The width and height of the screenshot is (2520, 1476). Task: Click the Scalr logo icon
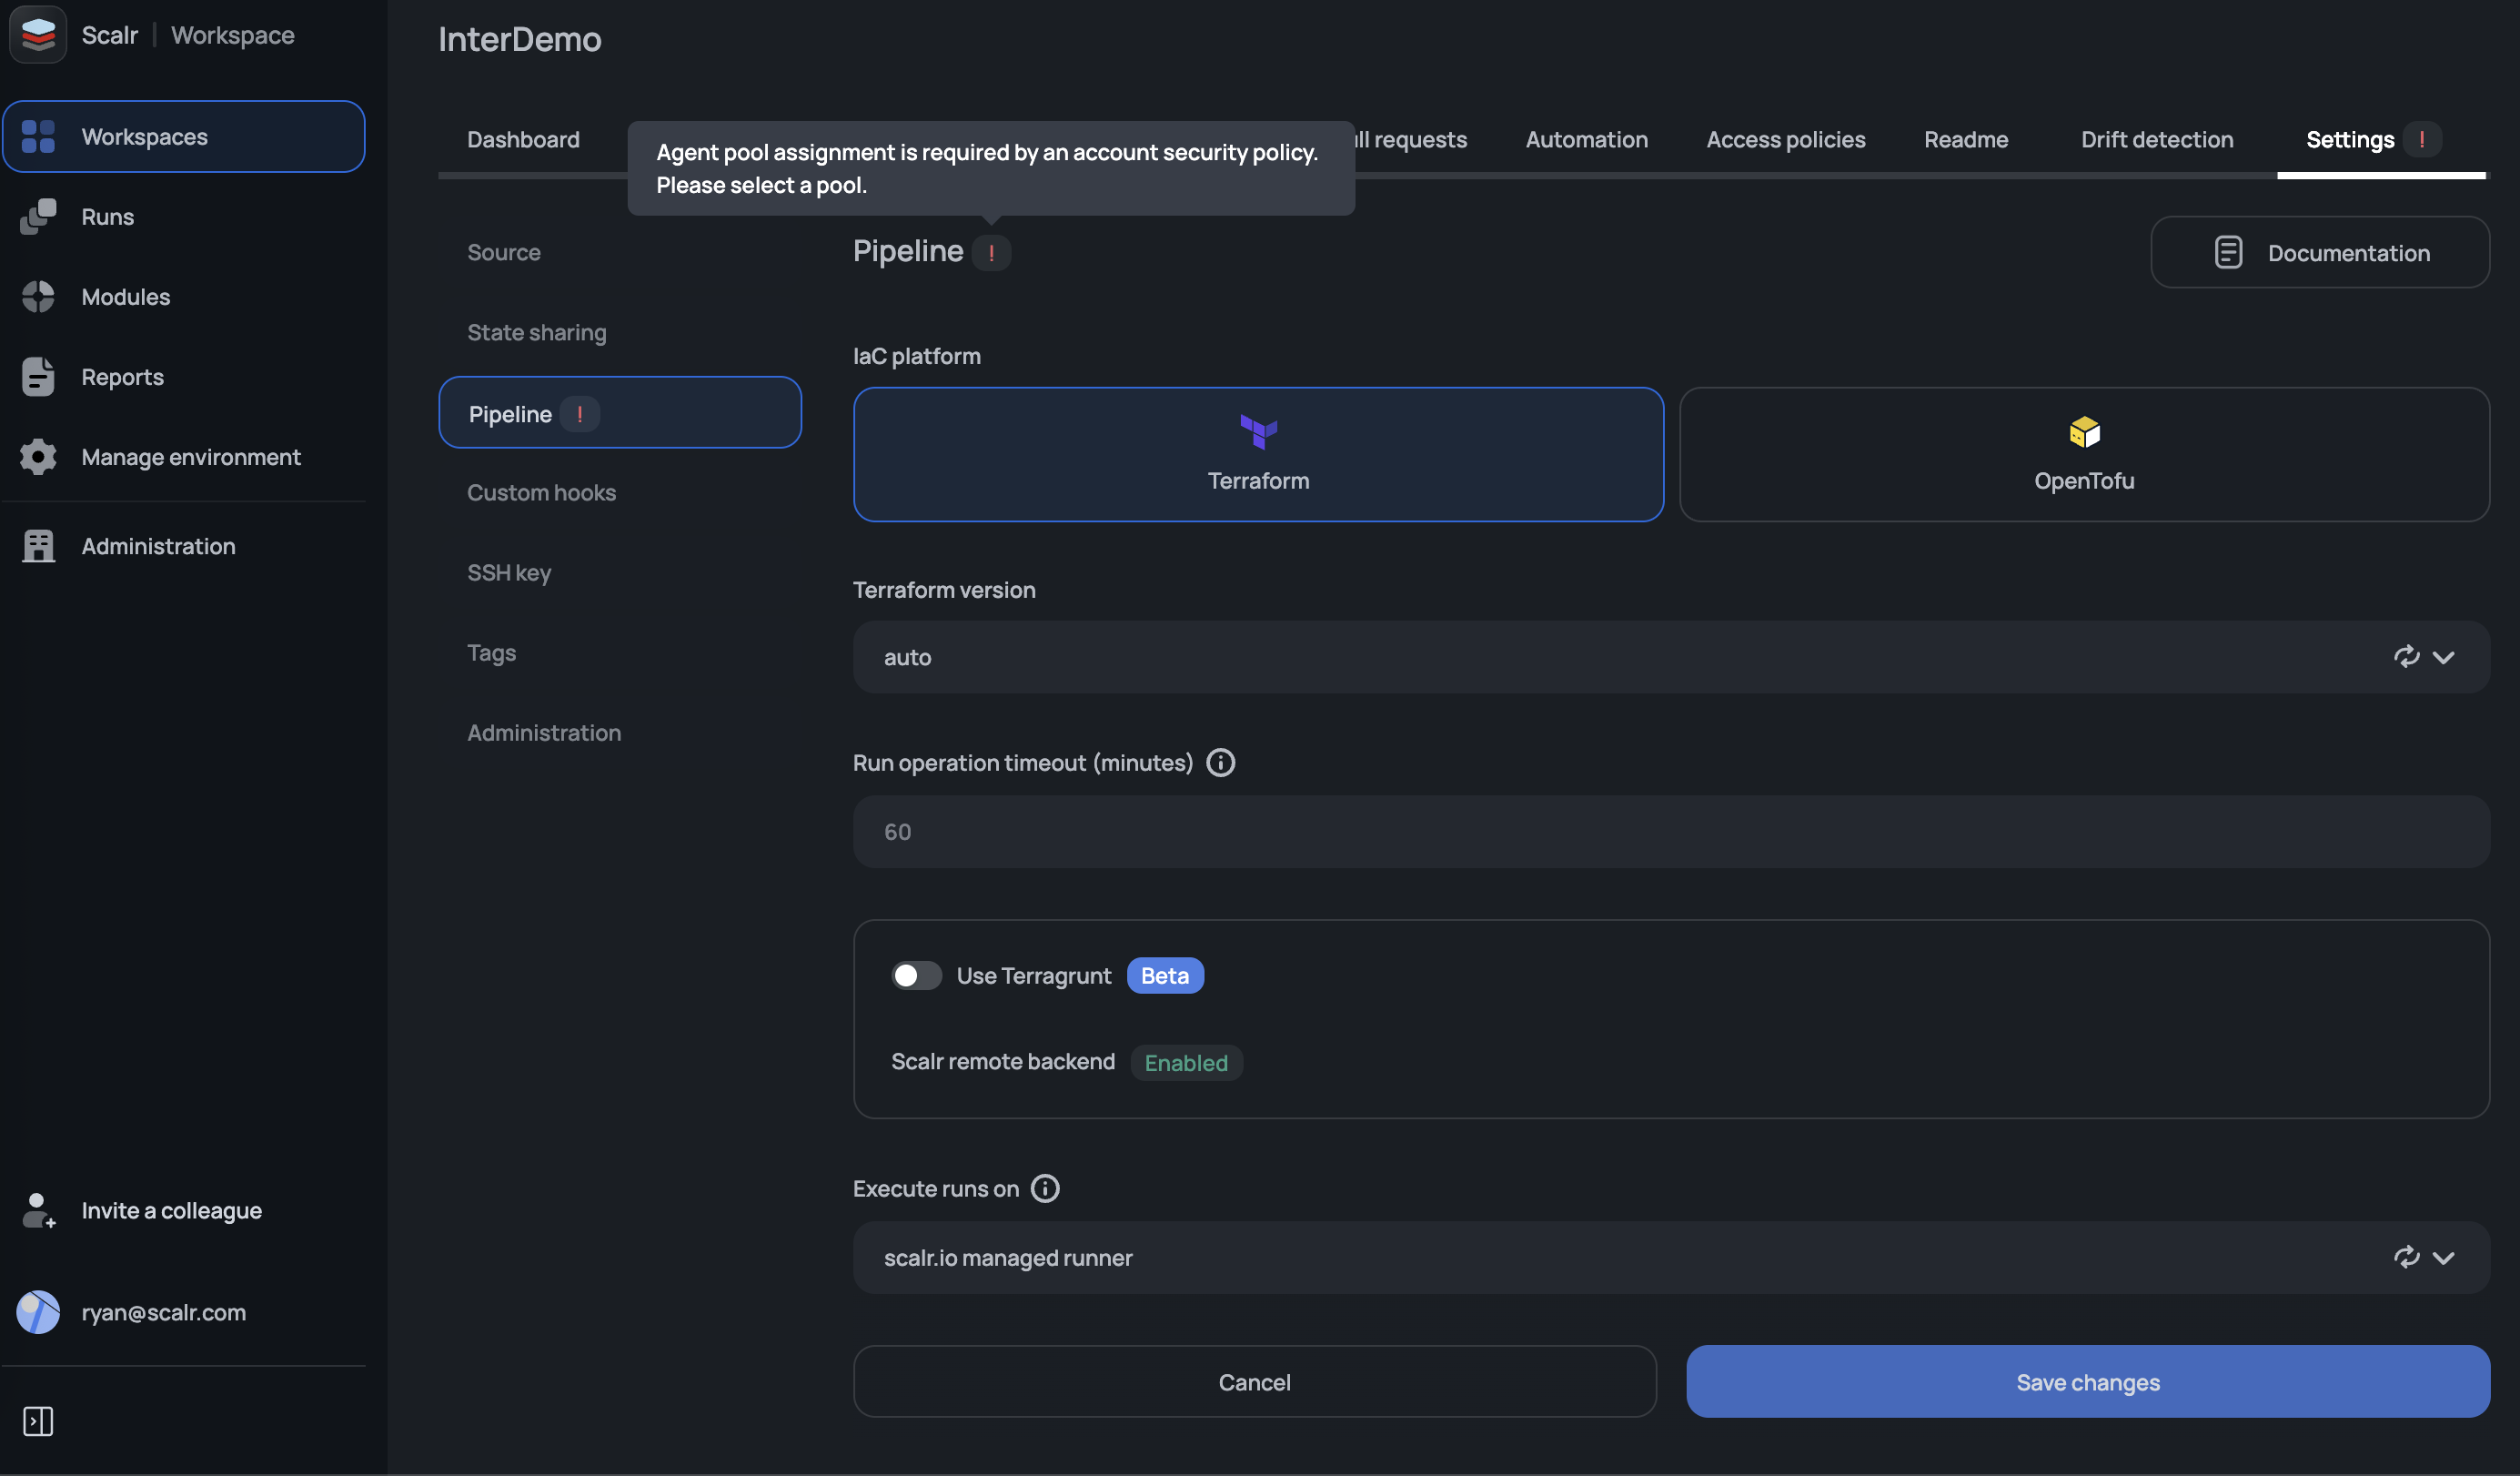38,35
